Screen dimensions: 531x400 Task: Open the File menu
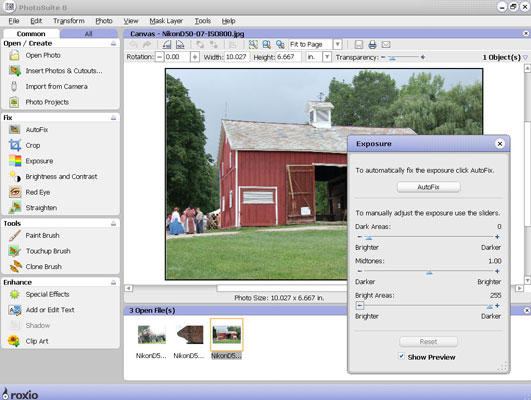[x=14, y=21]
